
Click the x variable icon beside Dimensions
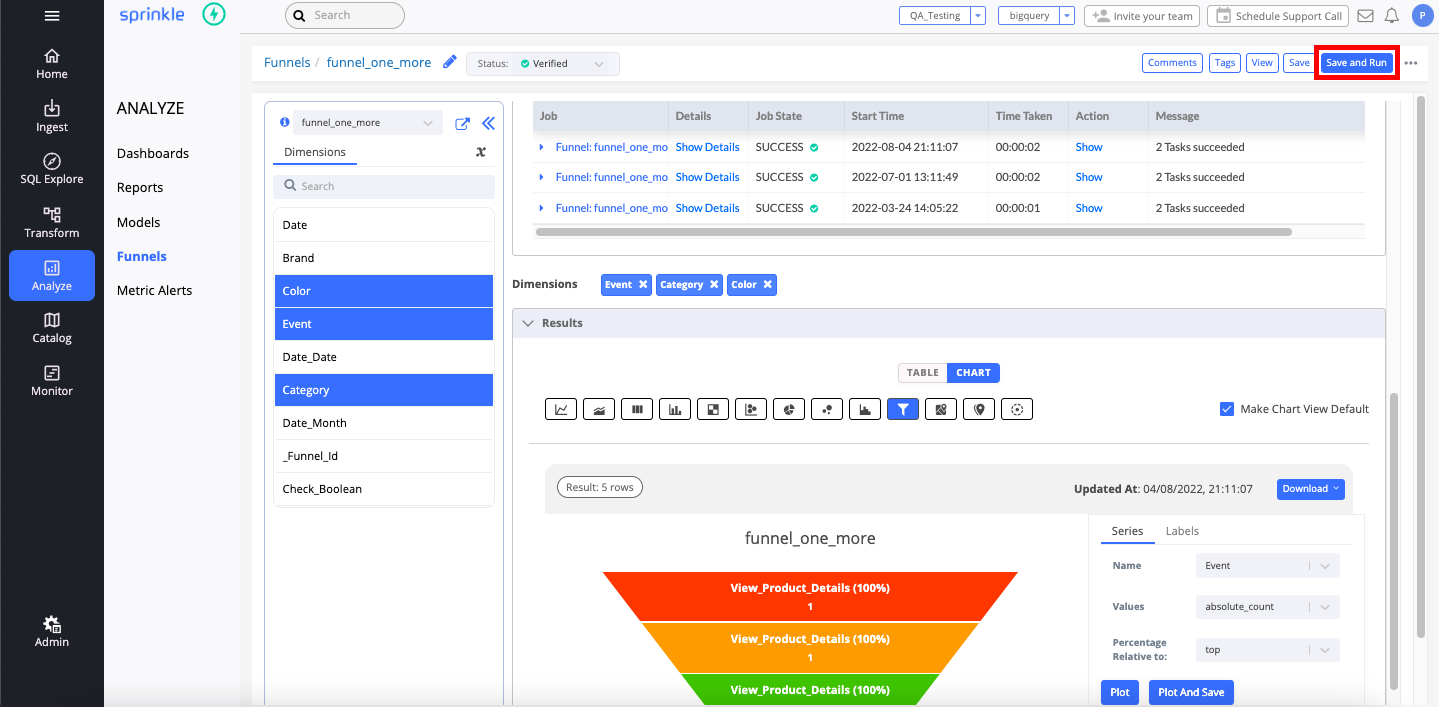(480, 152)
